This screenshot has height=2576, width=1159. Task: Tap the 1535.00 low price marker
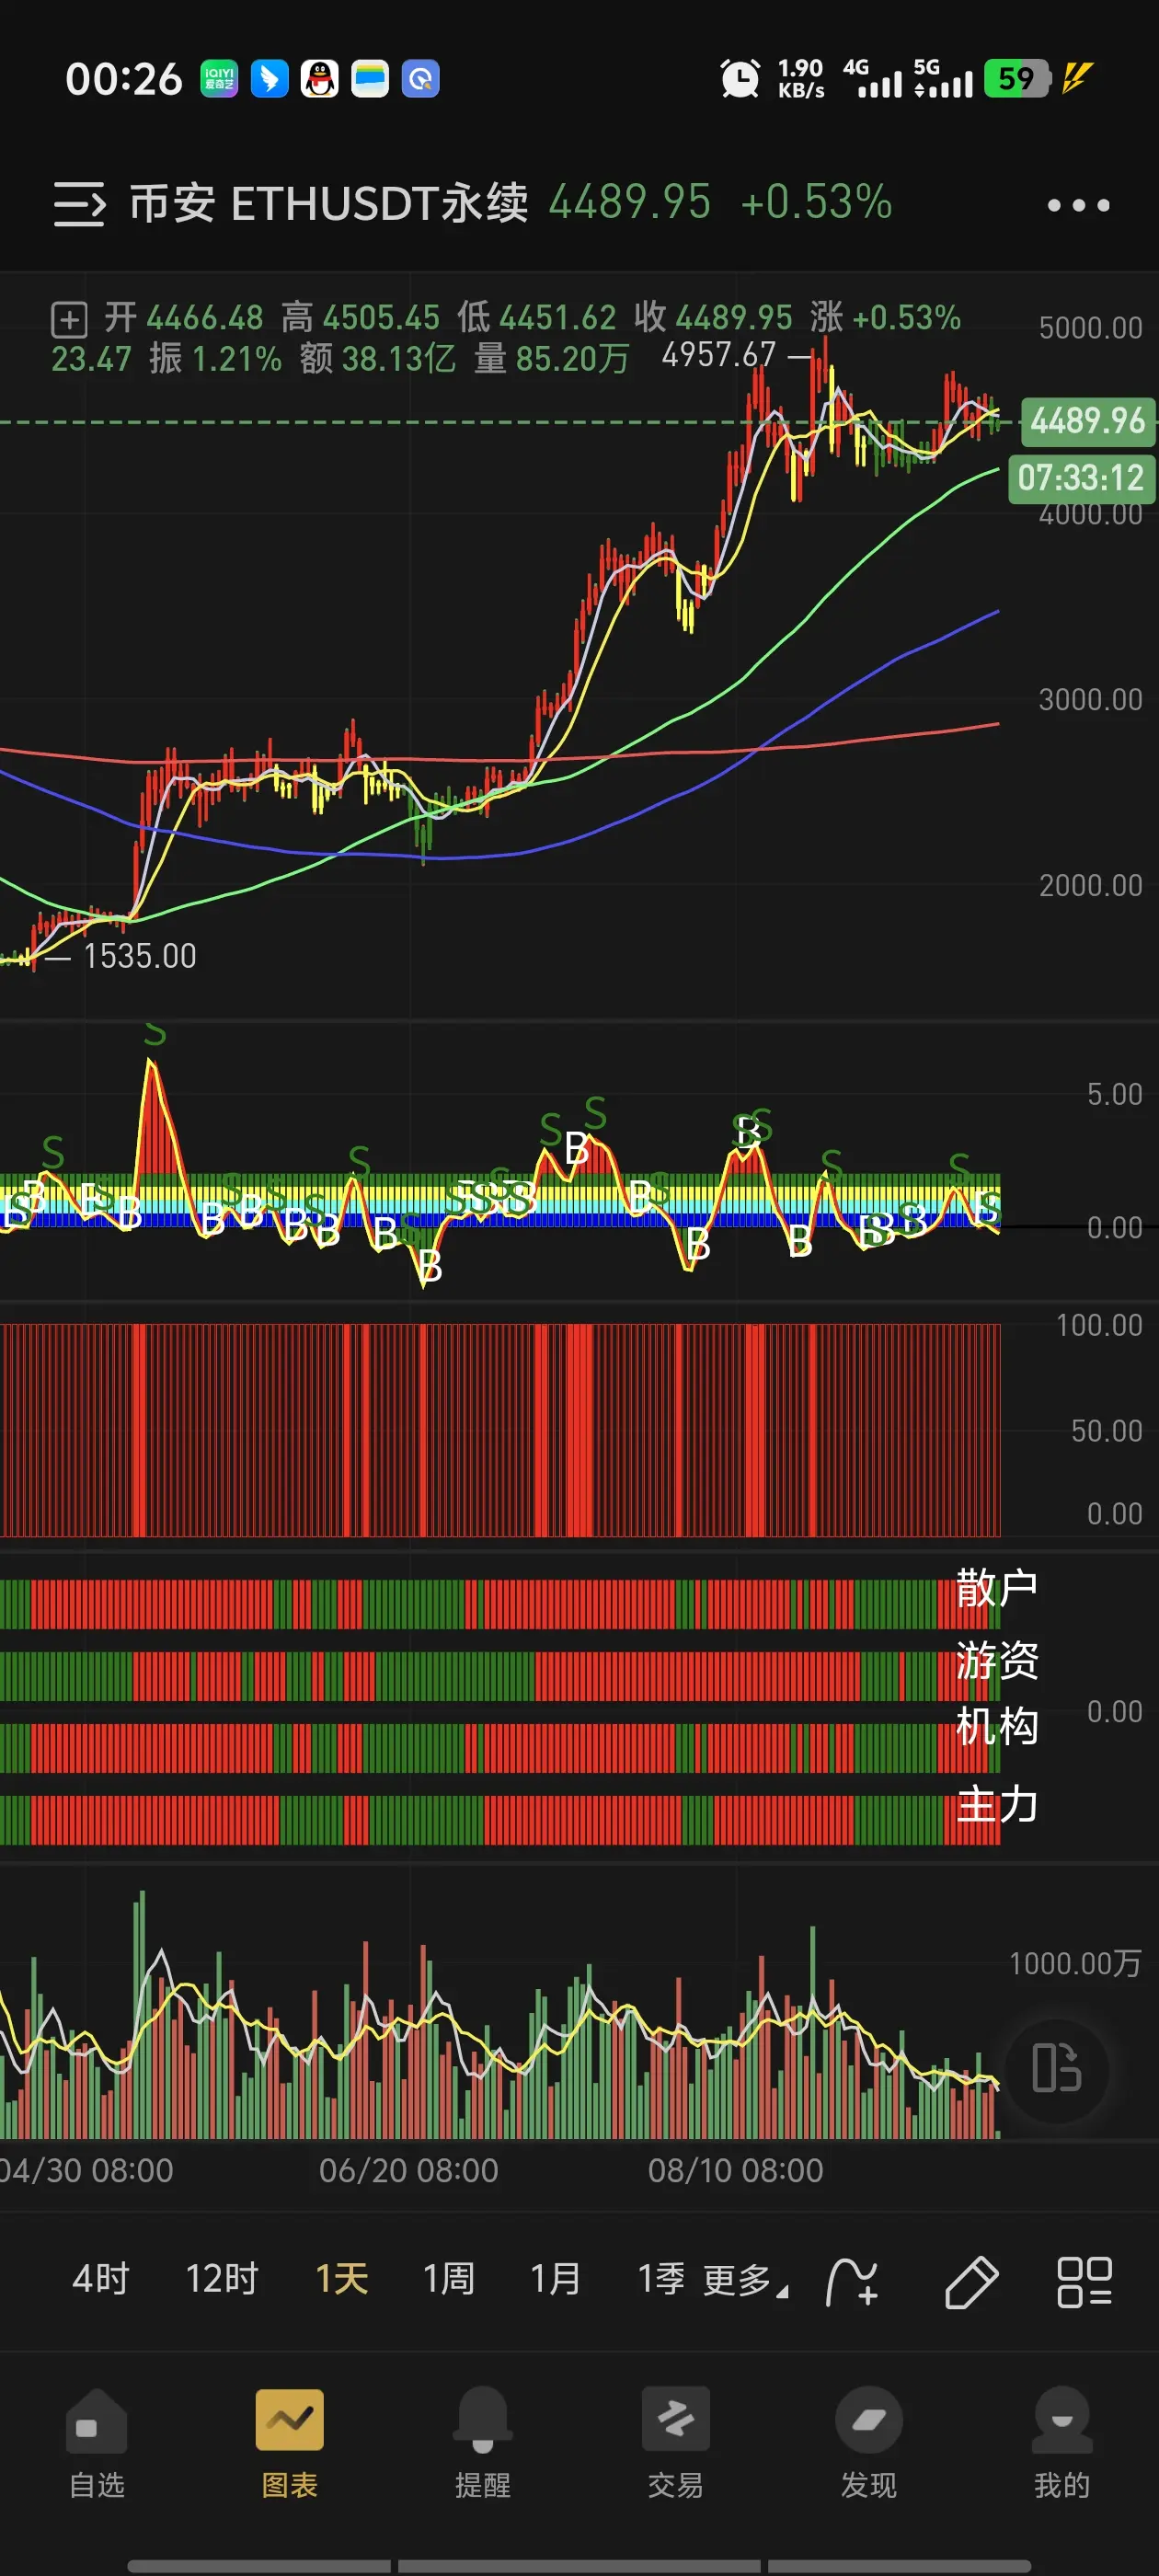click(x=139, y=956)
